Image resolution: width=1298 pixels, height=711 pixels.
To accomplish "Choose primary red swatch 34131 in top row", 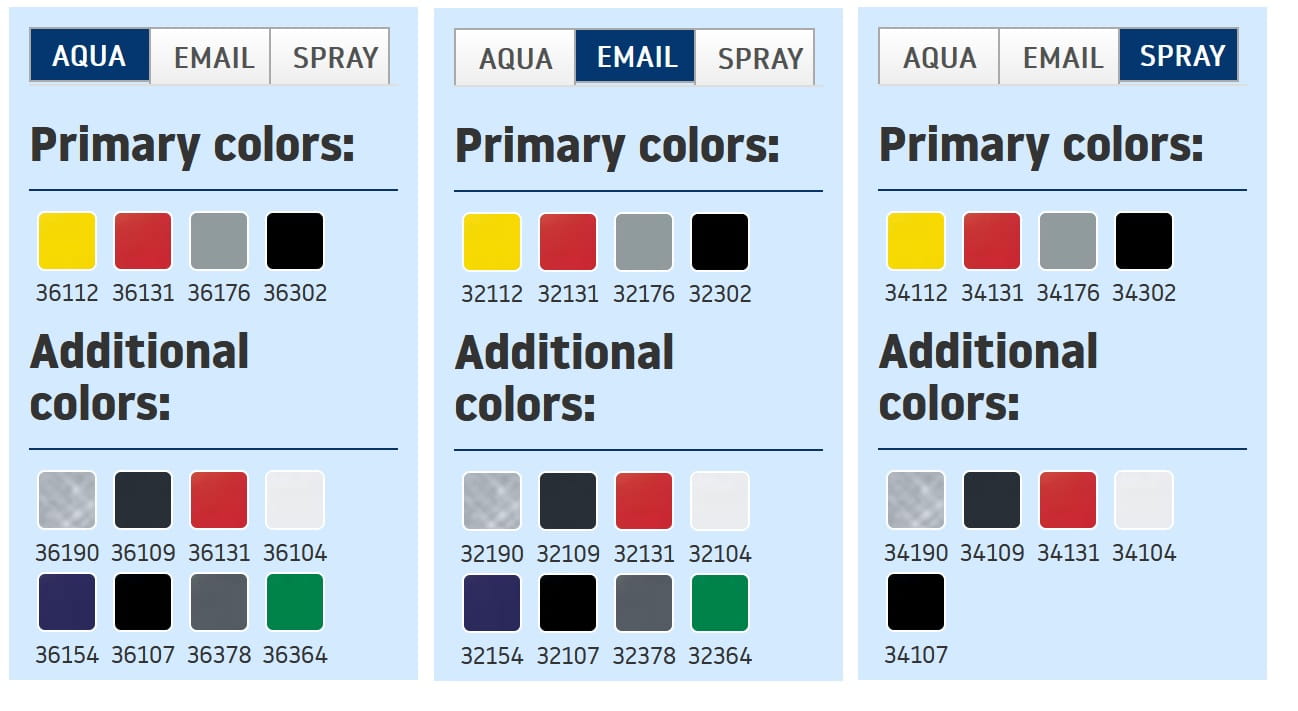I will [992, 241].
